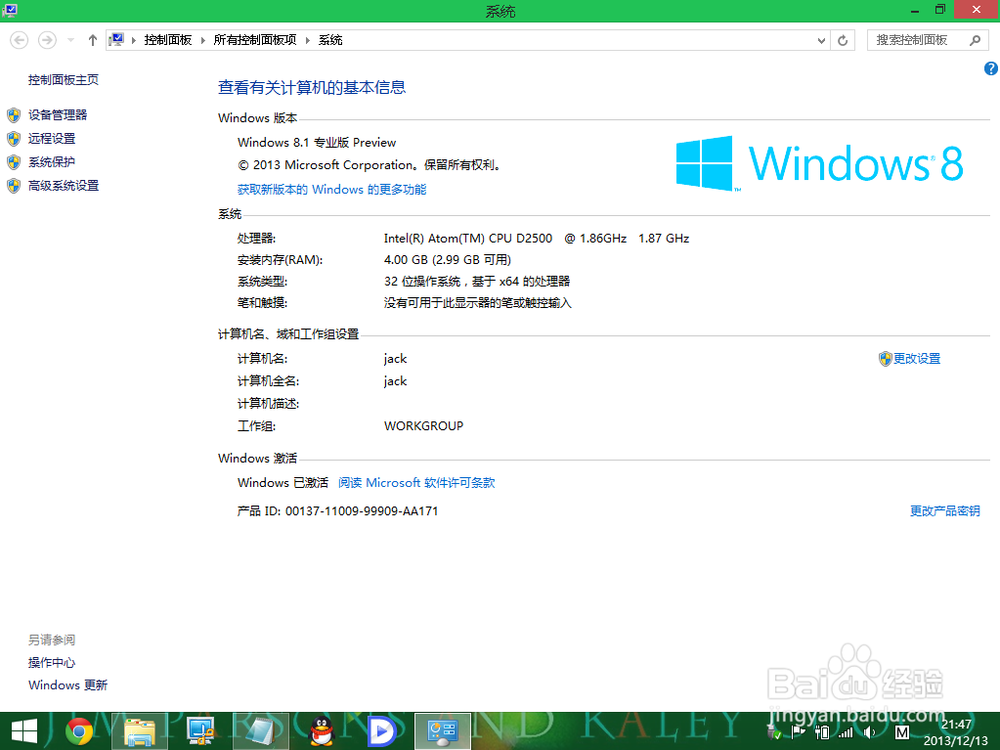1000x750 pixels.
Task: Click the system window icon in title bar
Action: pyautogui.click(x=10, y=10)
